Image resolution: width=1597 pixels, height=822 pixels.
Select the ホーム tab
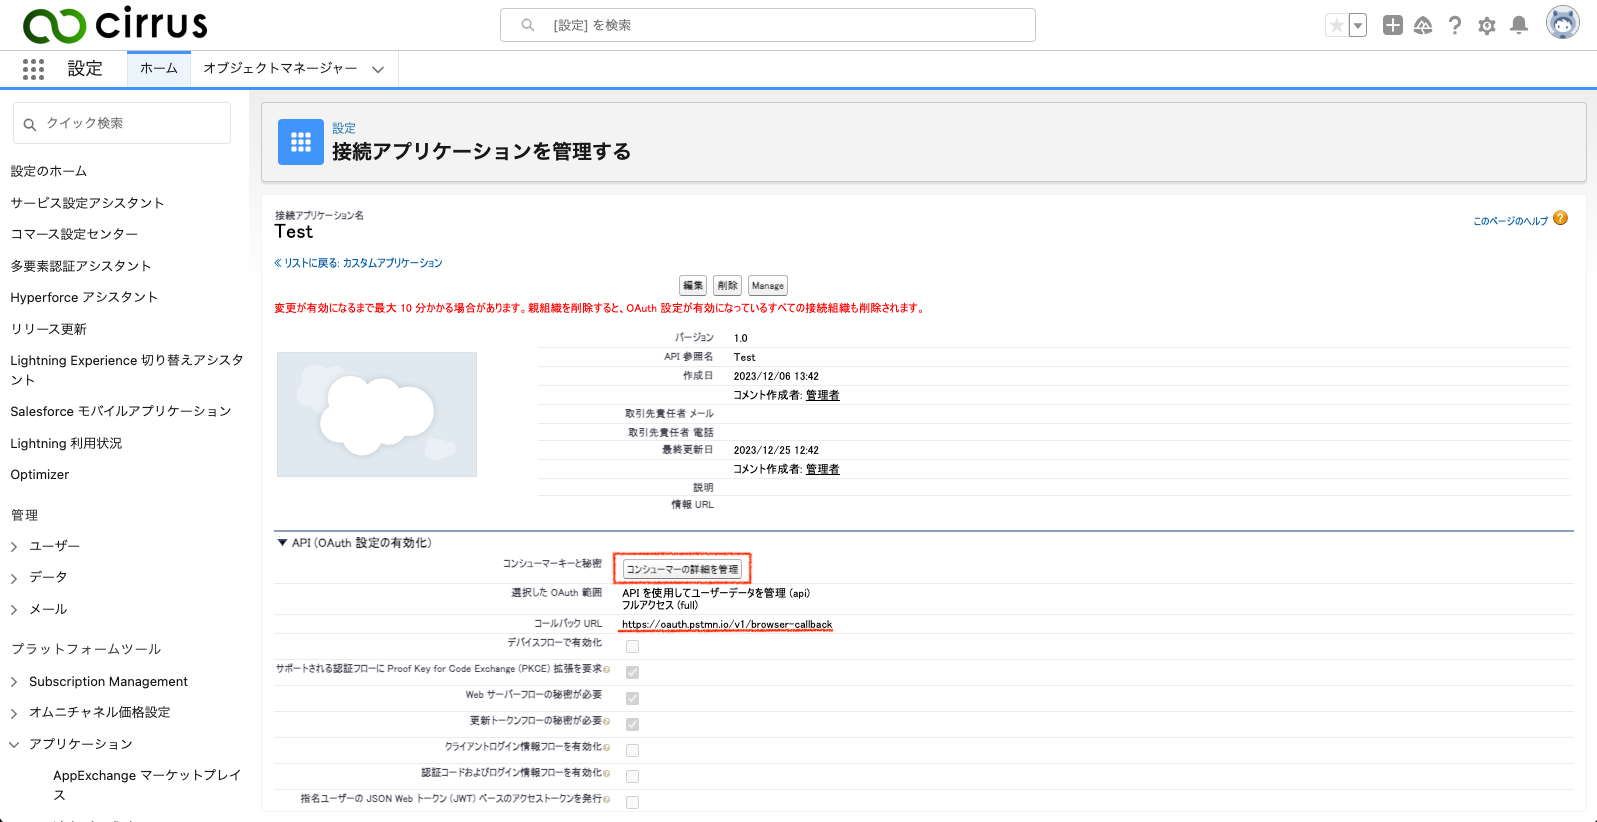tap(159, 68)
